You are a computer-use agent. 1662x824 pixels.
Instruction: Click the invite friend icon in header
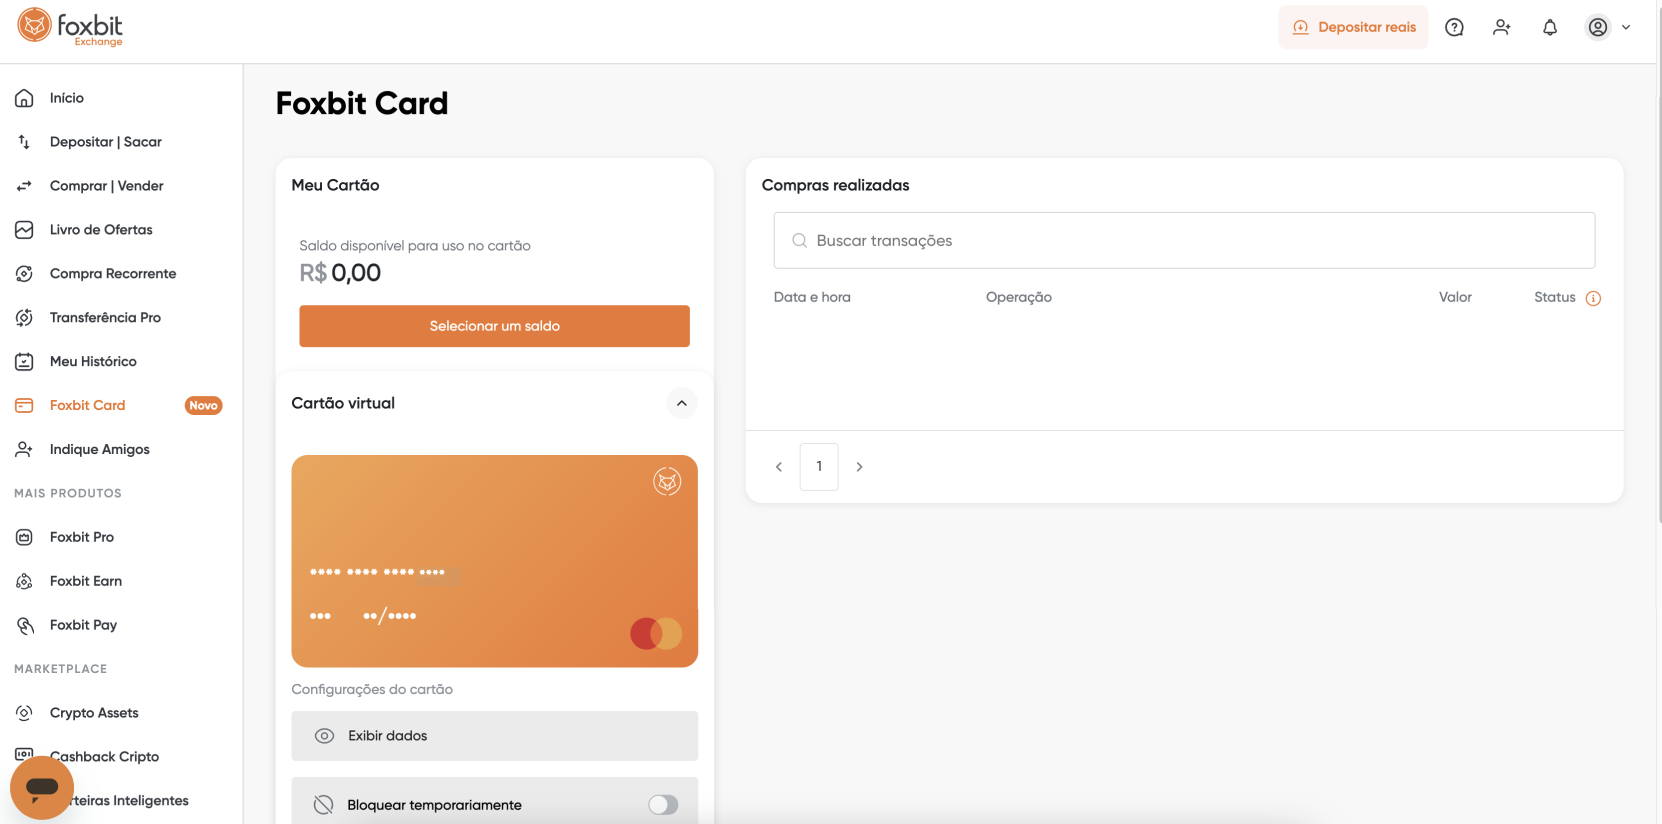point(1502,27)
